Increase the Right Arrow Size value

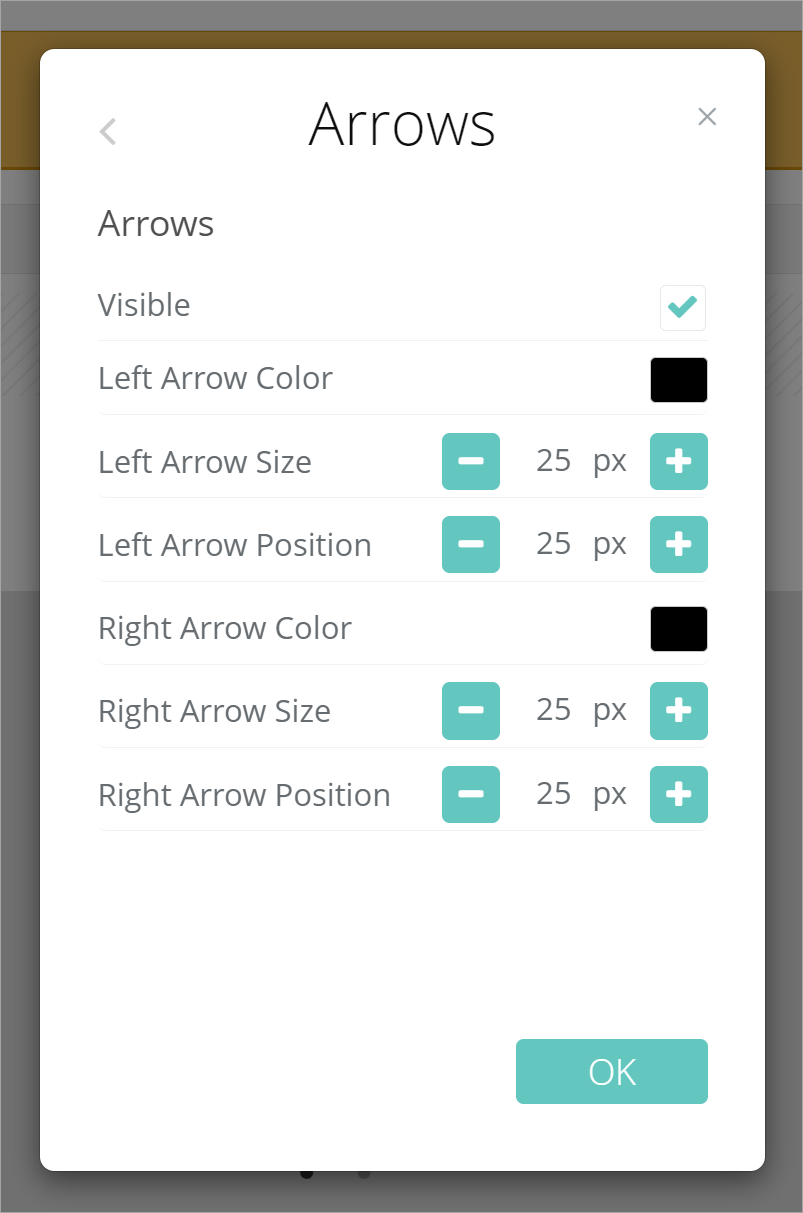[679, 711]
